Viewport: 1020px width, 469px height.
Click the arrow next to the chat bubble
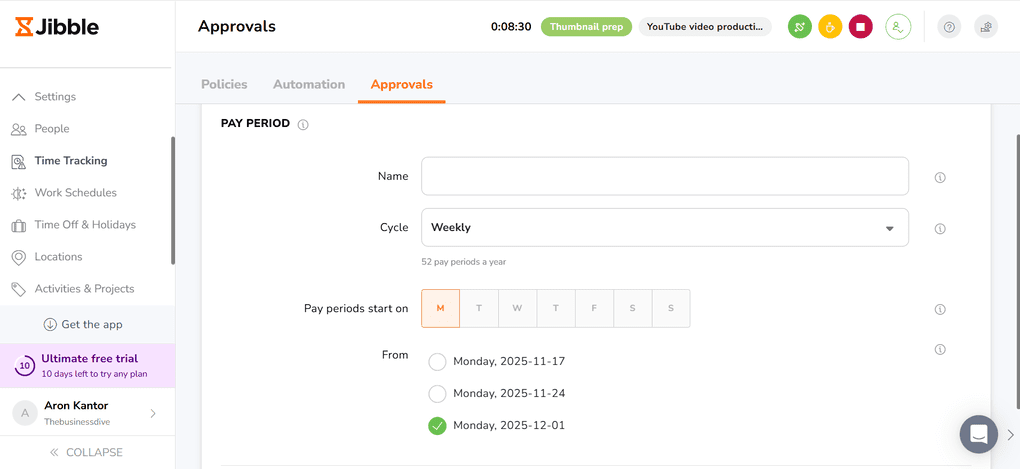click(x=1010, y=435)
